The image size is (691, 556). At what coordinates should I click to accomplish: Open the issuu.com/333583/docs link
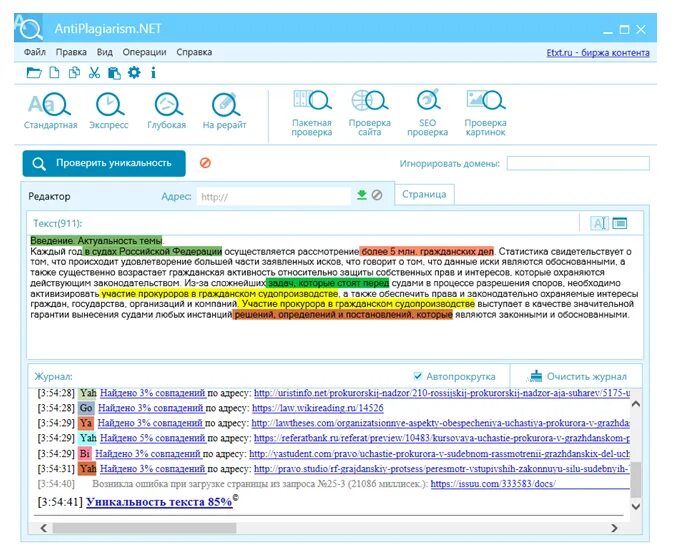[493, 484]
